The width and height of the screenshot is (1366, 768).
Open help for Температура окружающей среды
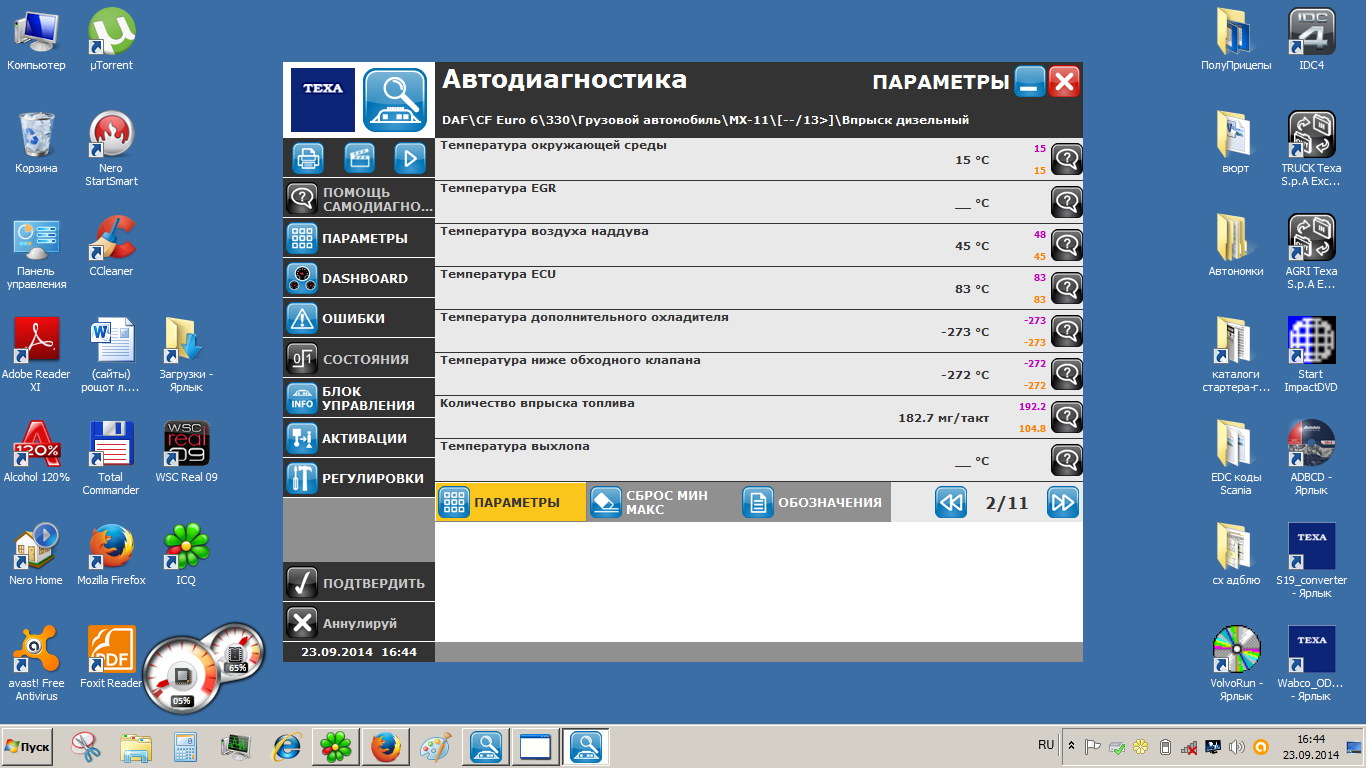coord(1067,159)
